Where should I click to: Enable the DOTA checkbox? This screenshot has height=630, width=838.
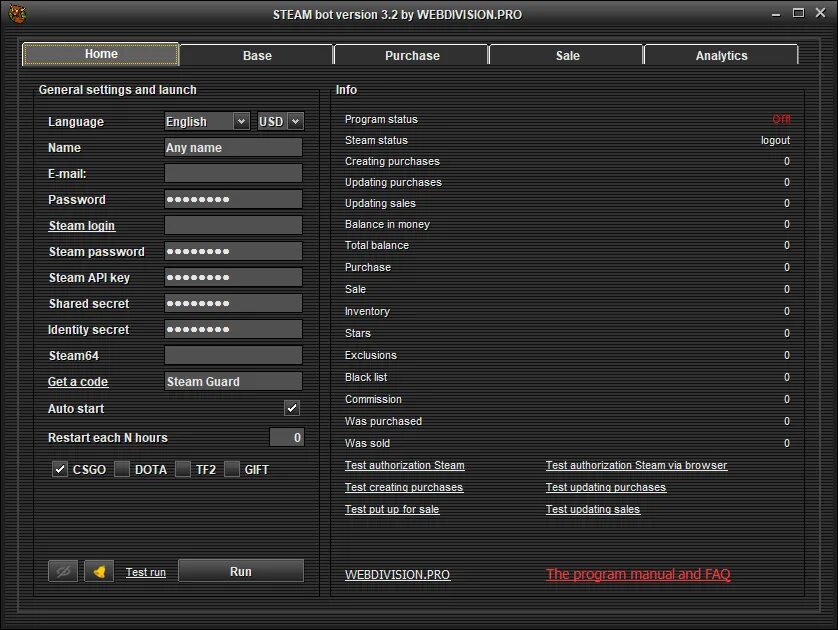pos(122,469)
